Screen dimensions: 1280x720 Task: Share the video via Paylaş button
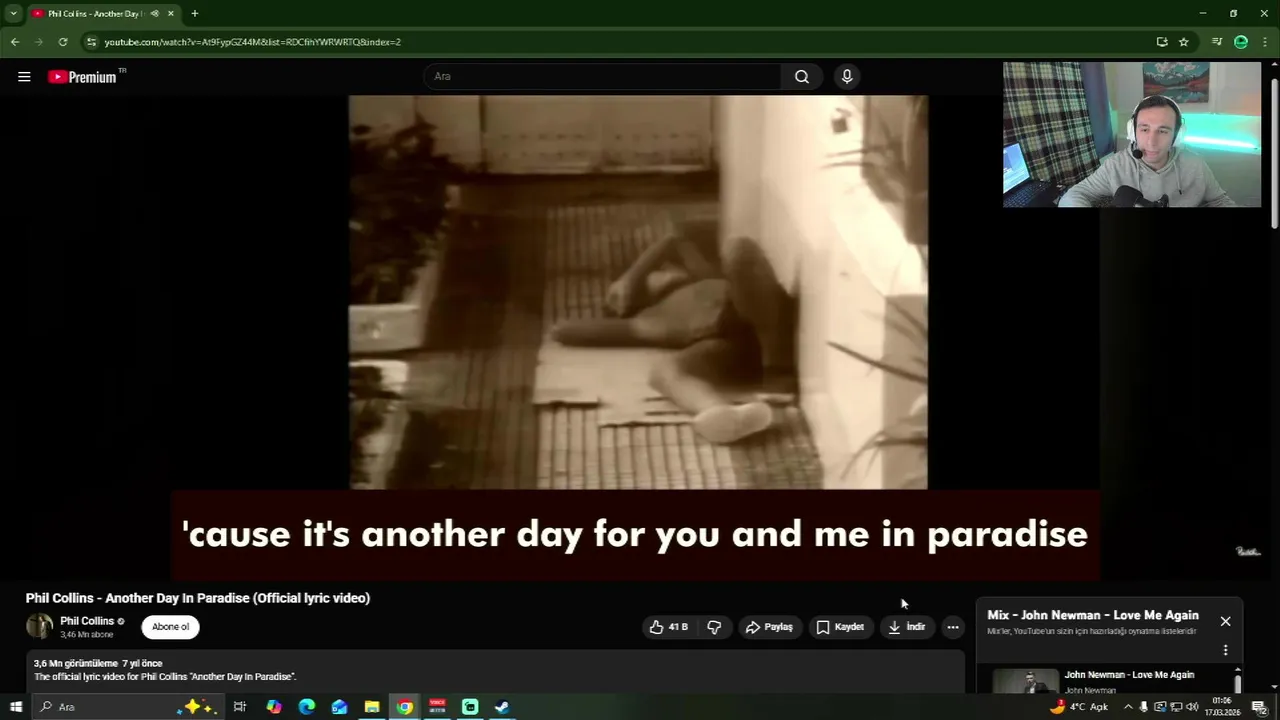tap(769, 627)
